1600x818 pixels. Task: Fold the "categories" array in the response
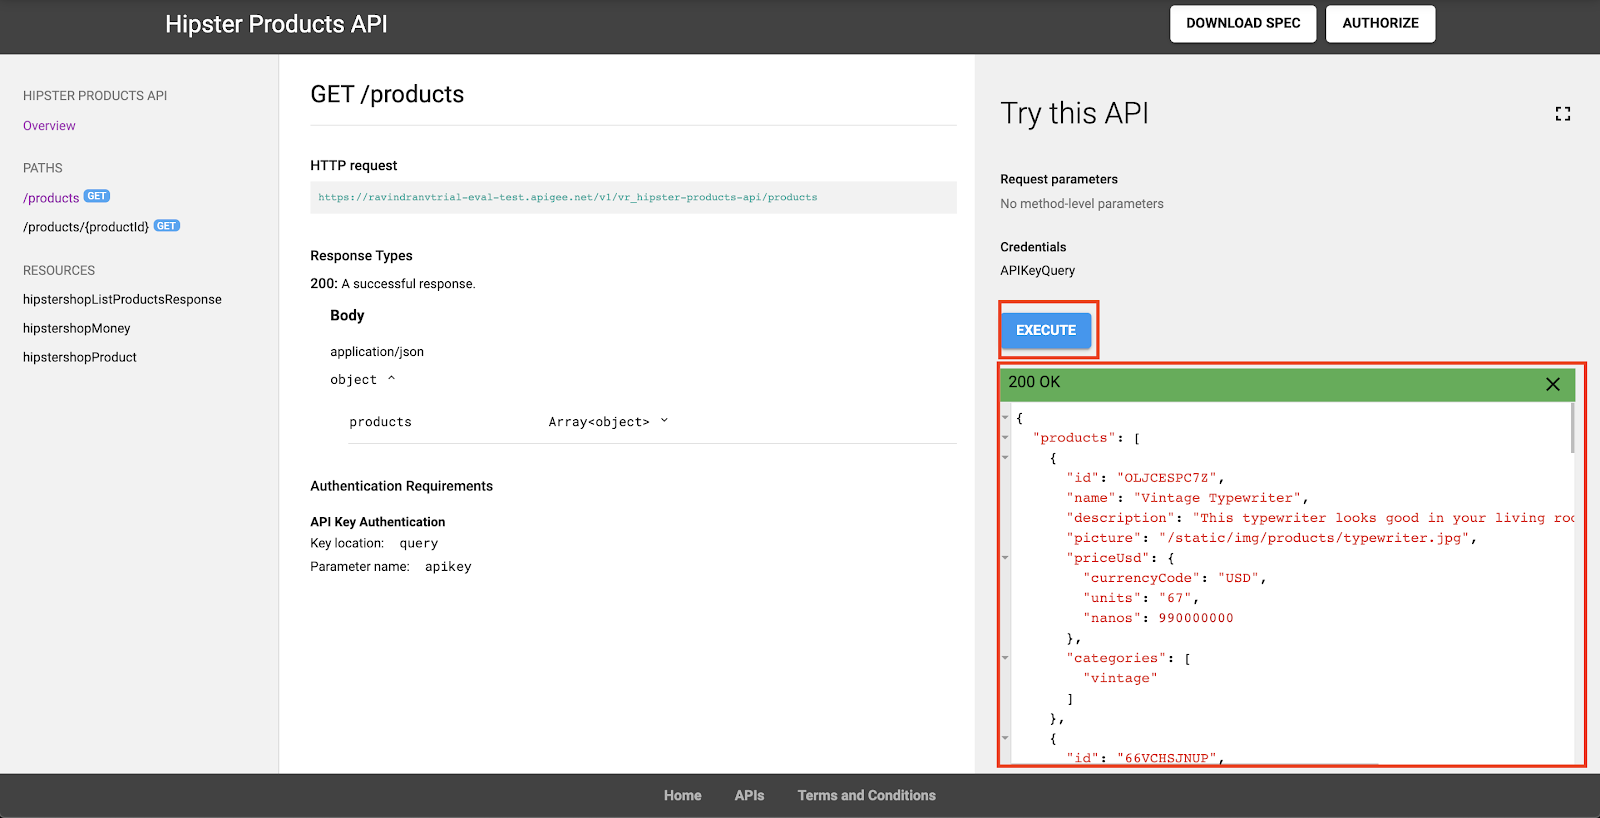coord(1005,658)
